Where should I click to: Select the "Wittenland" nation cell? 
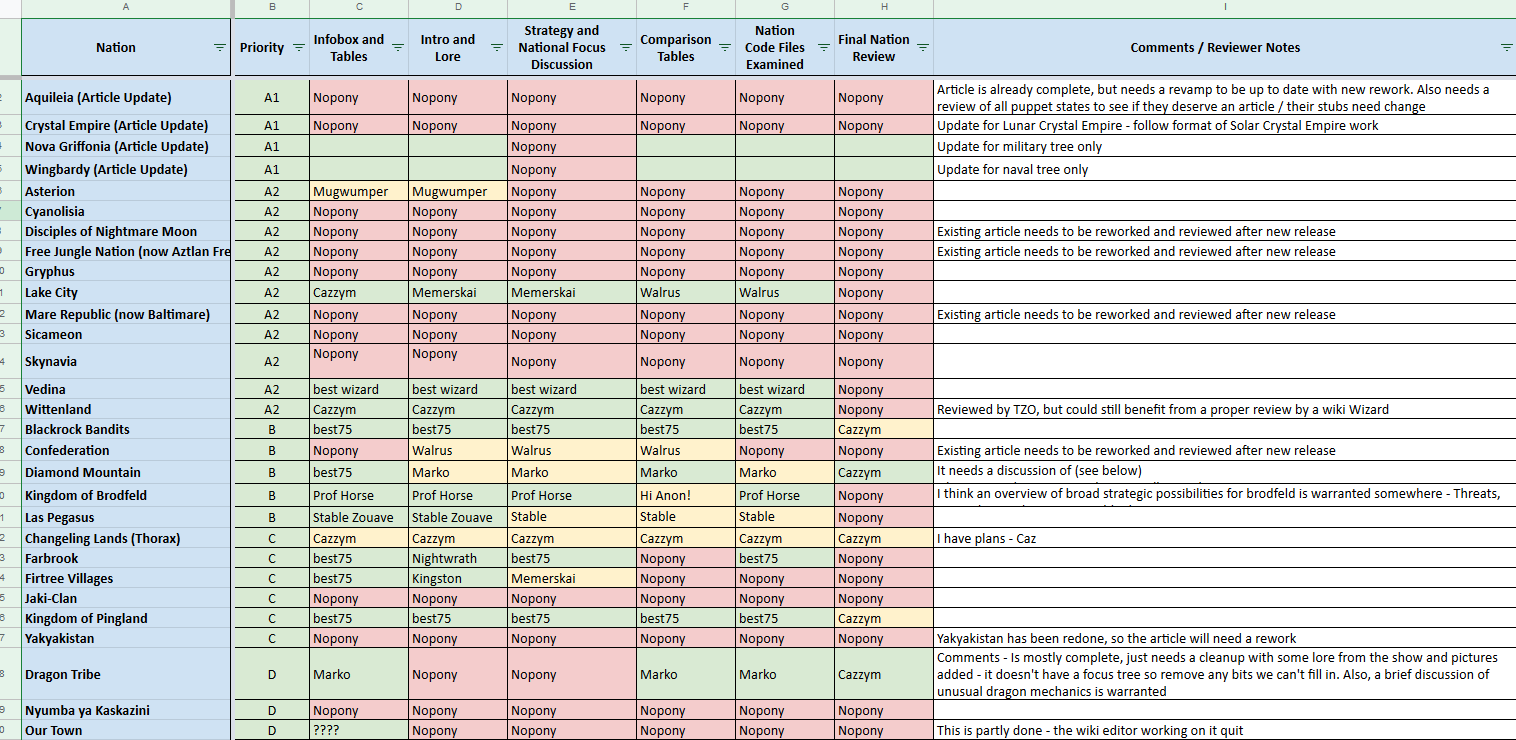pos(126,410)
